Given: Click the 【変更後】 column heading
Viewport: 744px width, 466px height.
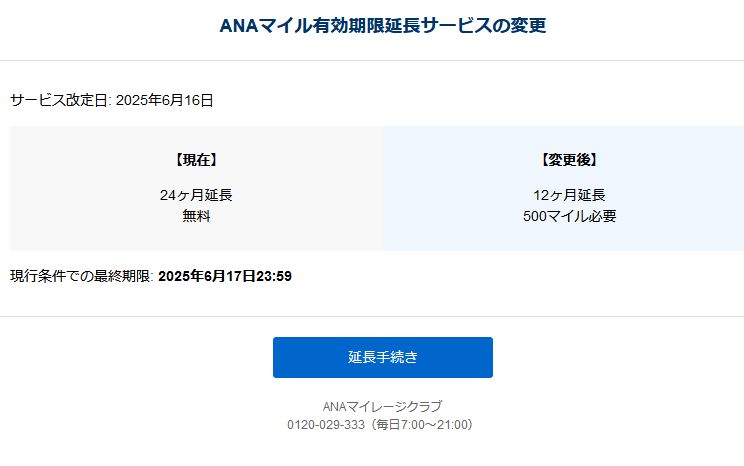Looking at the screenshot, I should point(569,160).
